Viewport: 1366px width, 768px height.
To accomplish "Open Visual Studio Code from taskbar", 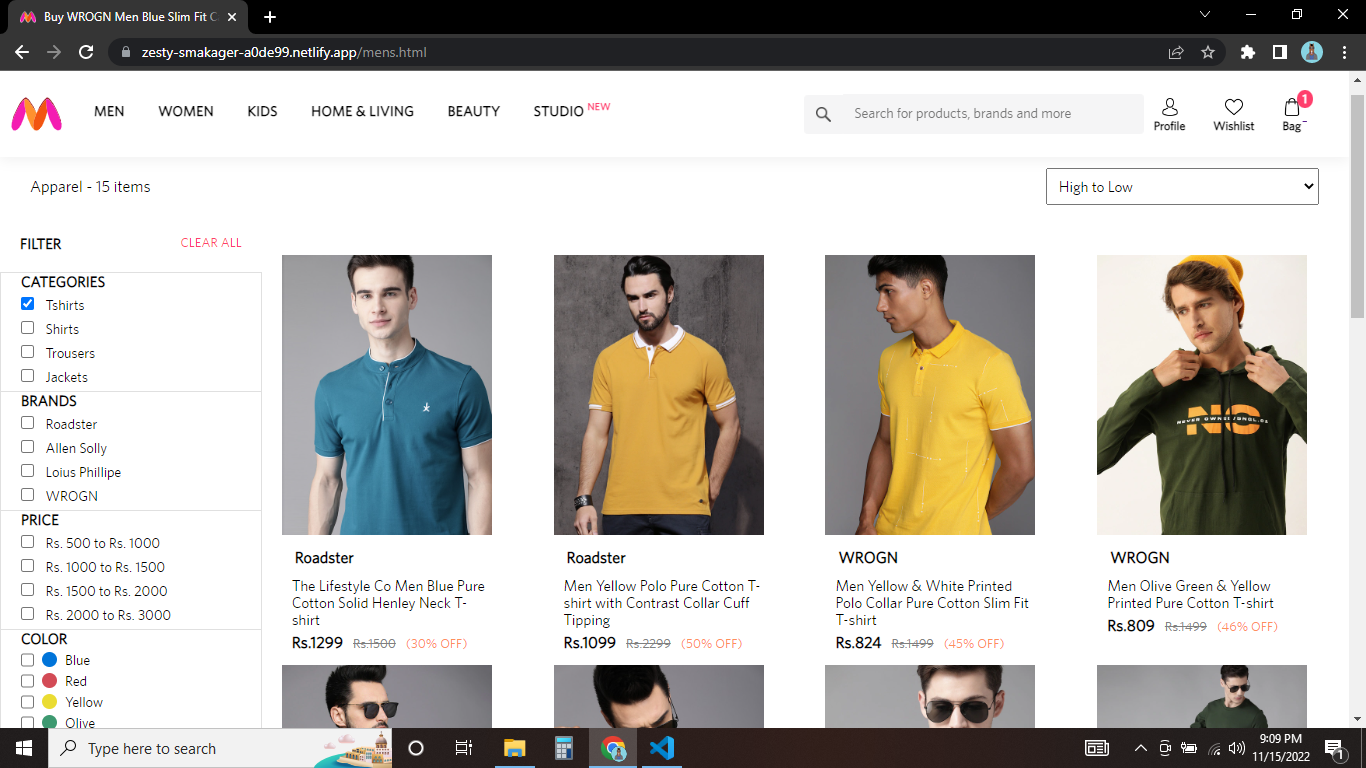I will point(661,748).
